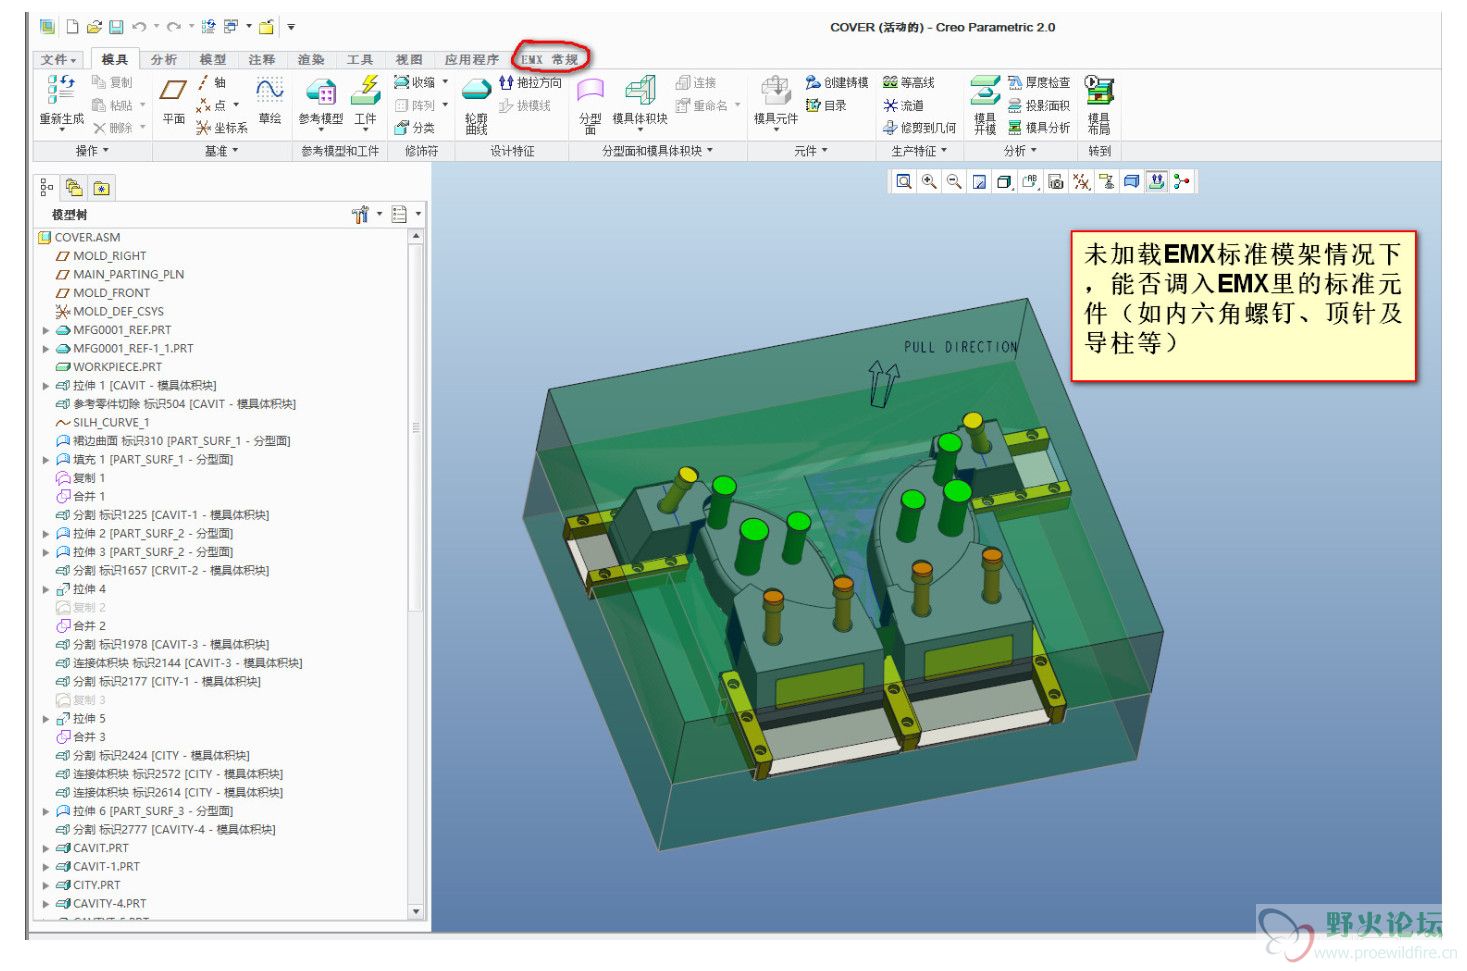Switch to the 模型 ribbon tab

213,60
